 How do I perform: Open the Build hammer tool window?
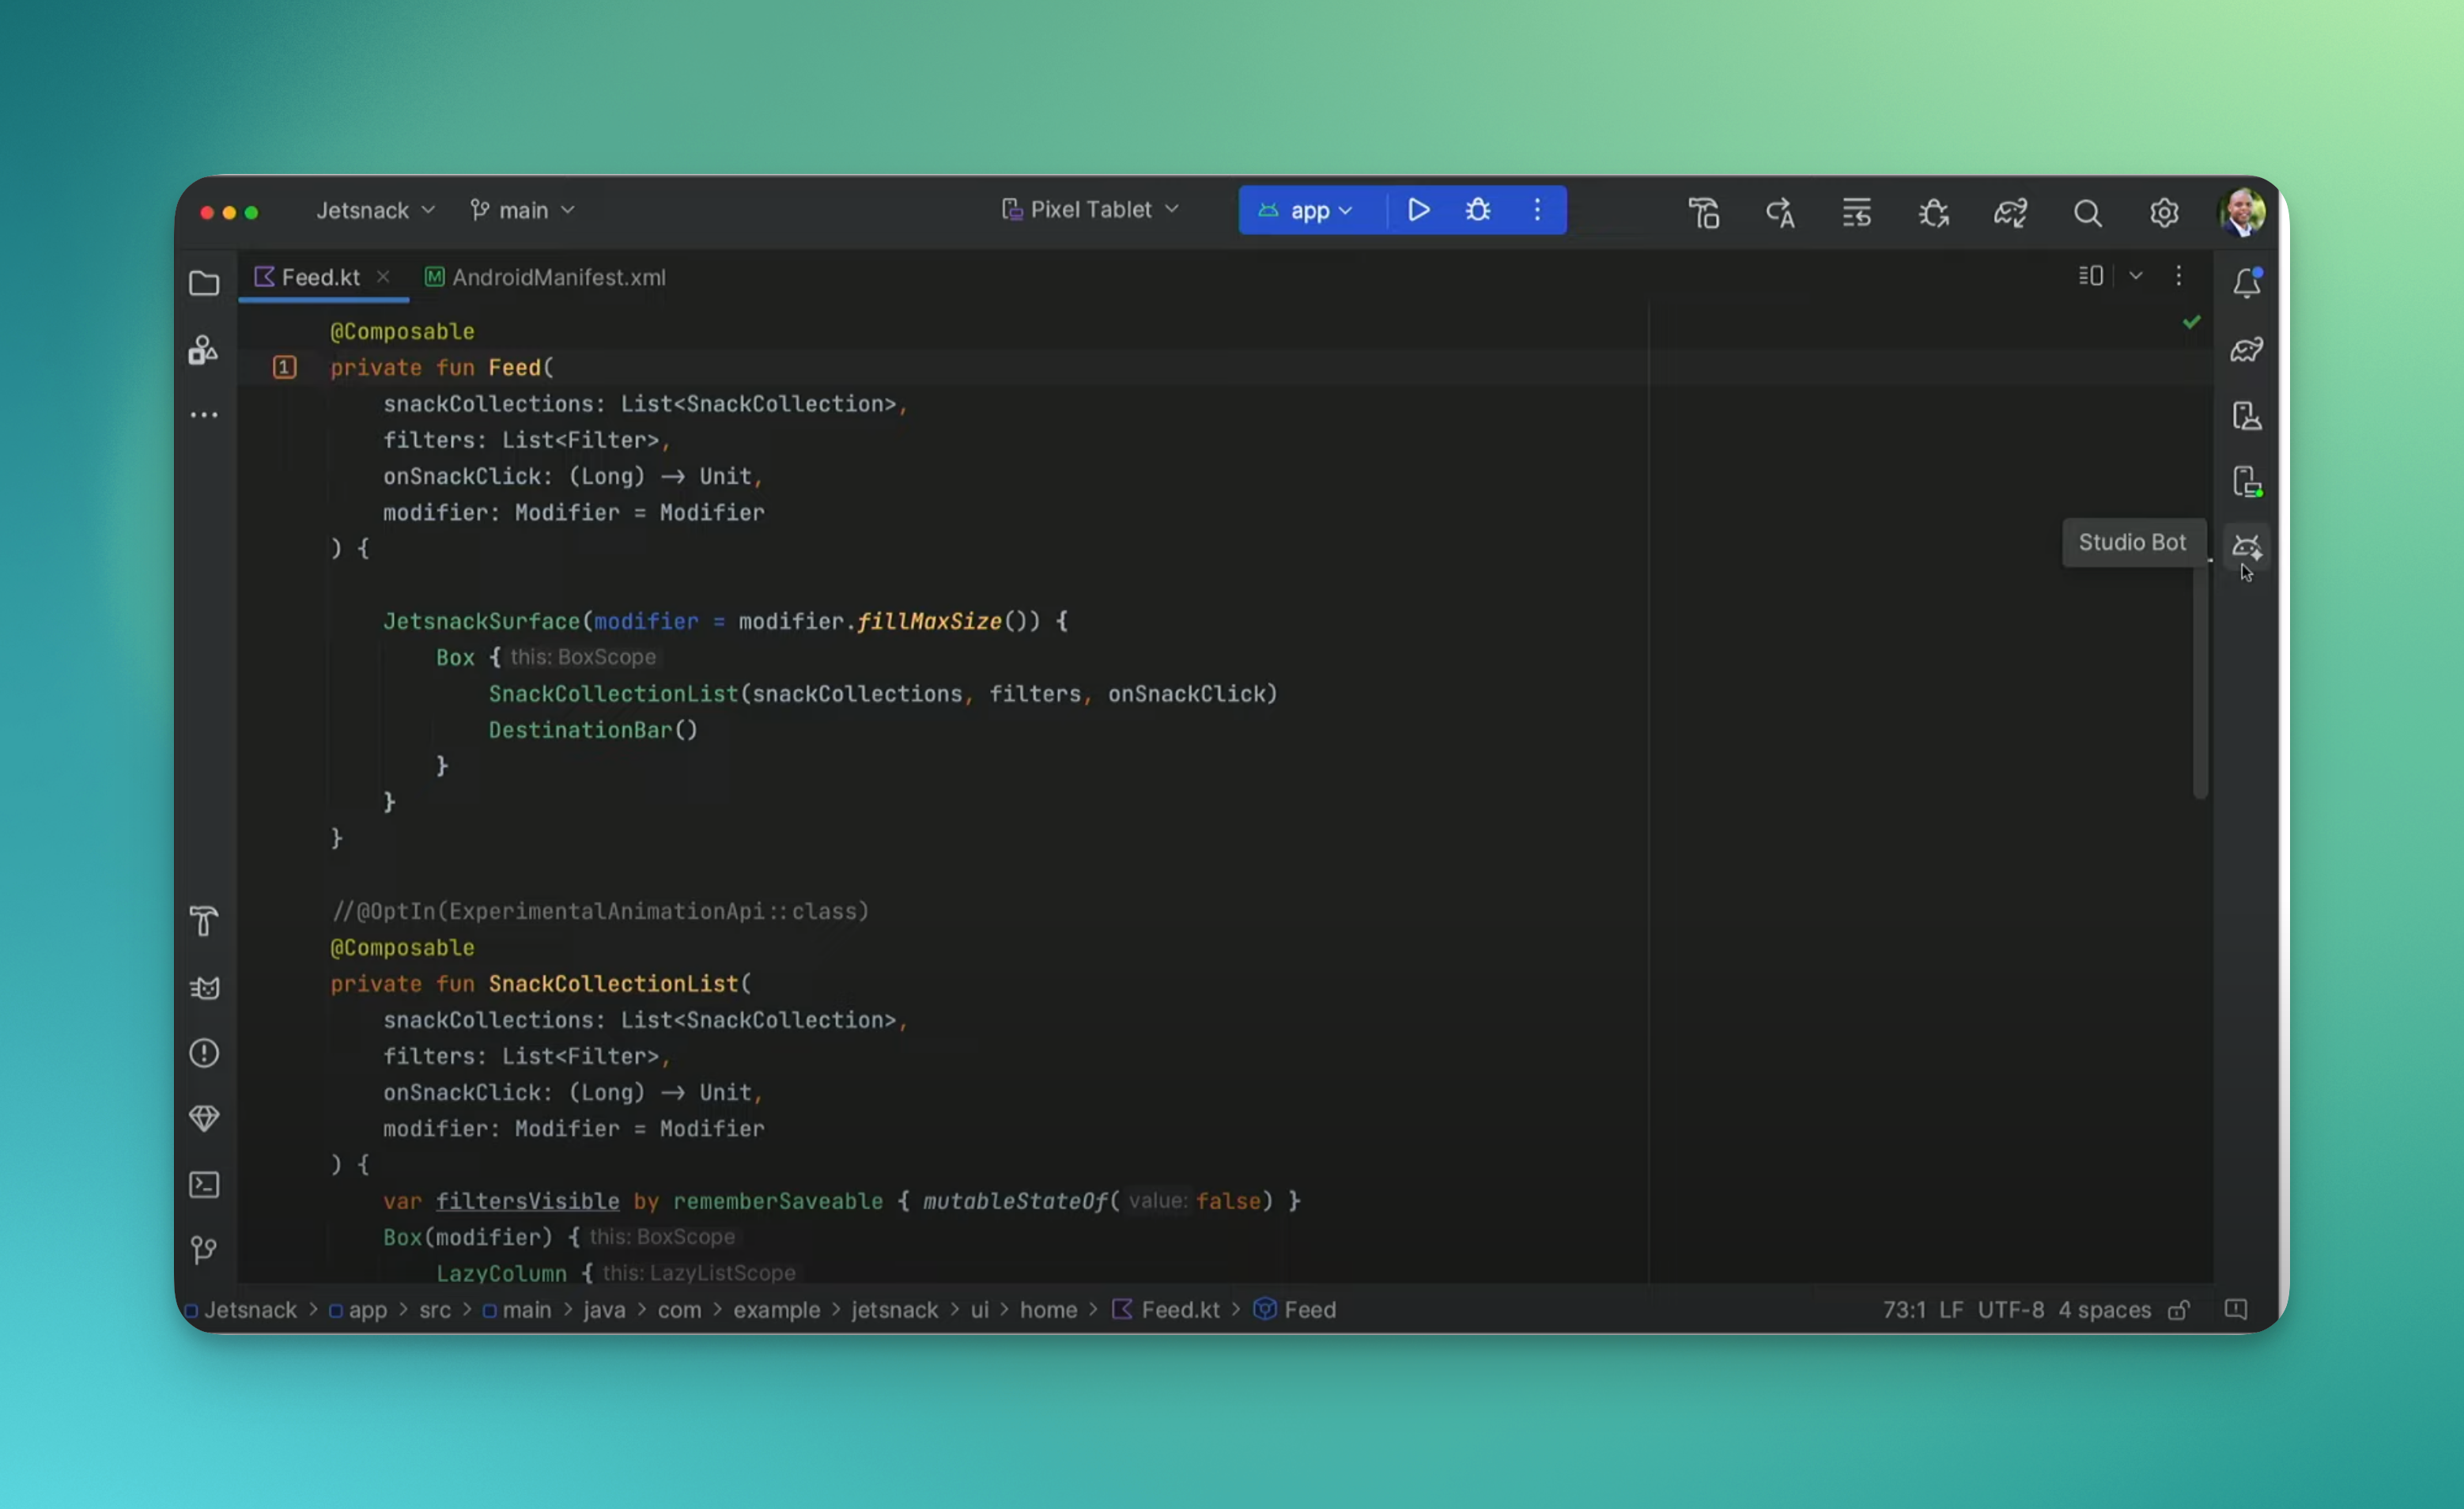204,921
